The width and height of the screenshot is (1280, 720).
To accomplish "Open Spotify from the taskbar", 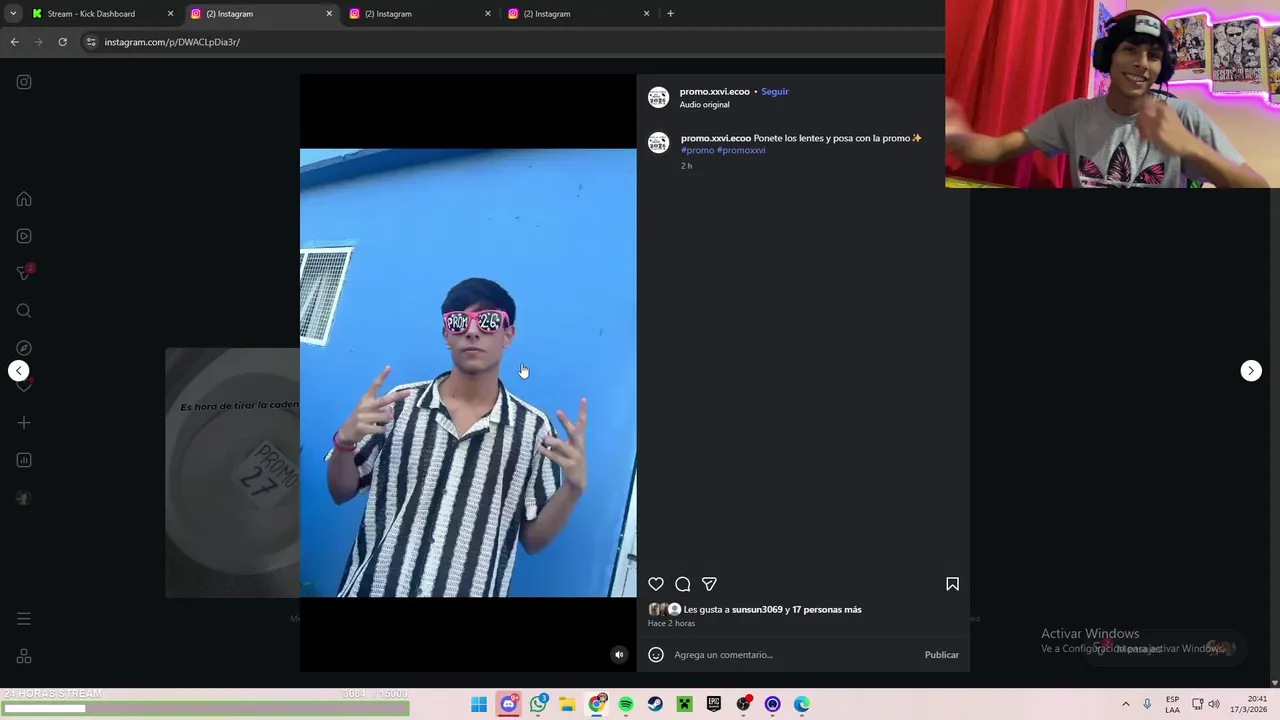I will pos(626,704).
